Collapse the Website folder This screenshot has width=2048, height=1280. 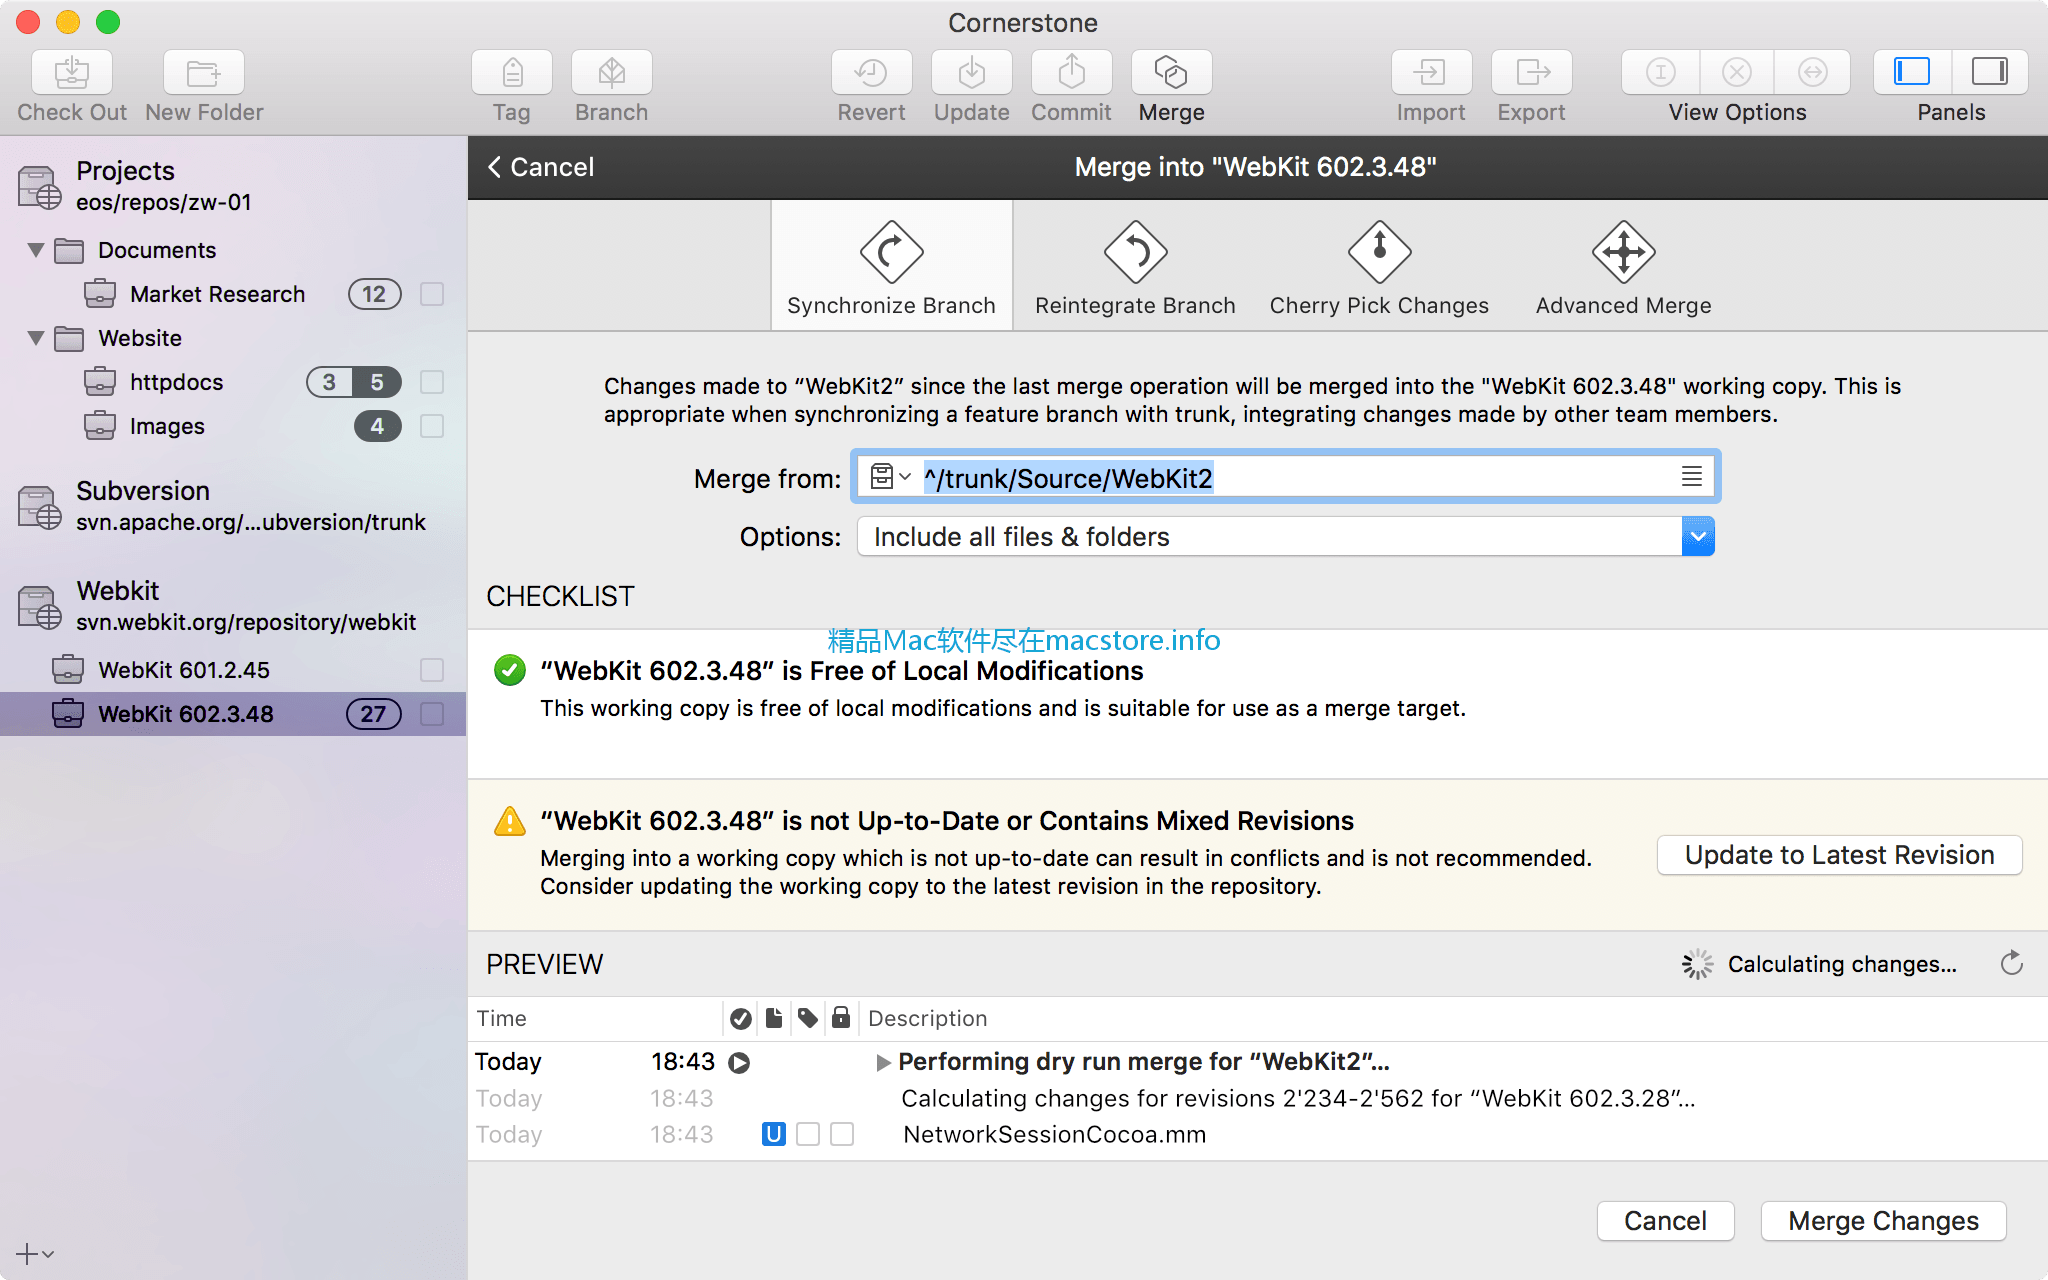(36, 338)
